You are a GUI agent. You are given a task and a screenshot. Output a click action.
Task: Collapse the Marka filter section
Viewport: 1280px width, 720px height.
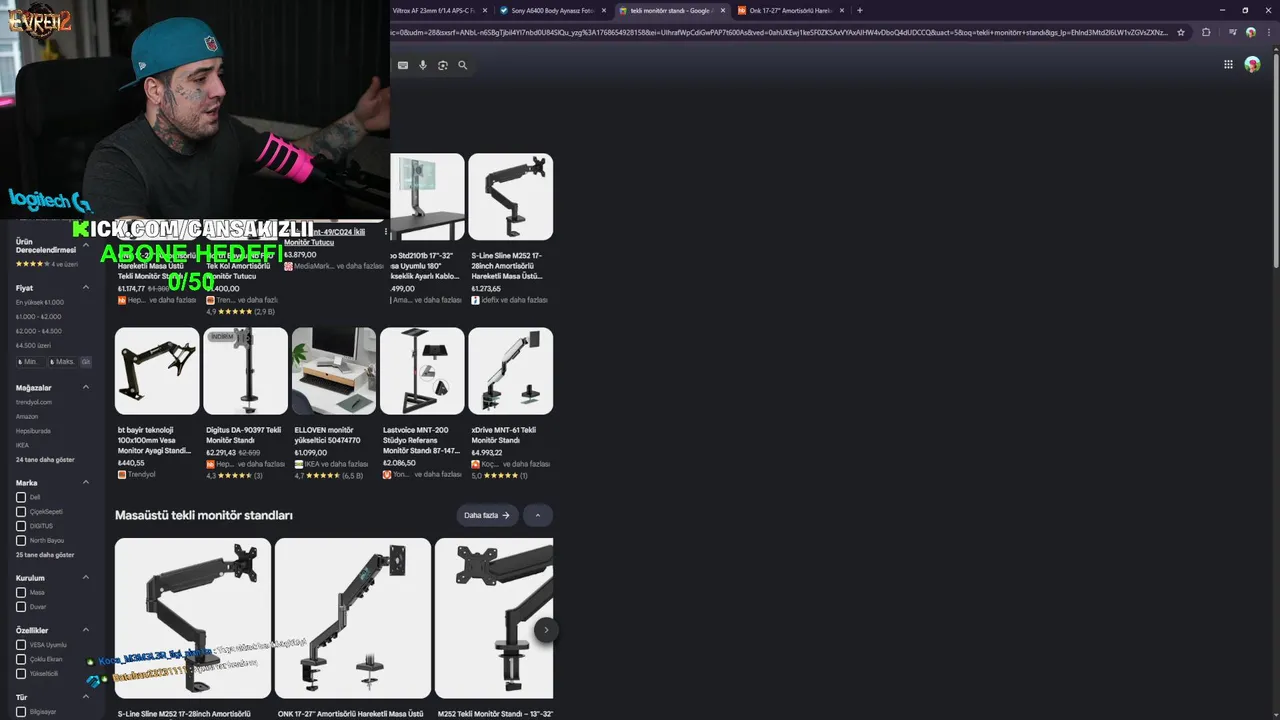tap(86, 482)
